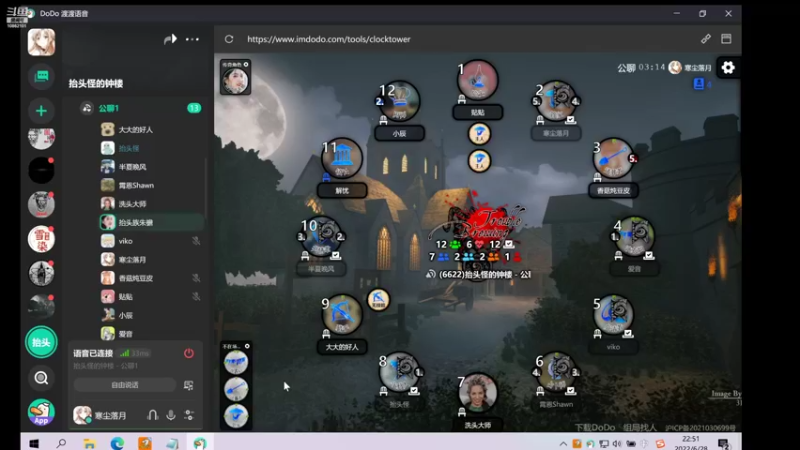The width and height of the screenshot is (800, 450).
Task: Click seat 1 character token
Action: click(x=478, y=80)
